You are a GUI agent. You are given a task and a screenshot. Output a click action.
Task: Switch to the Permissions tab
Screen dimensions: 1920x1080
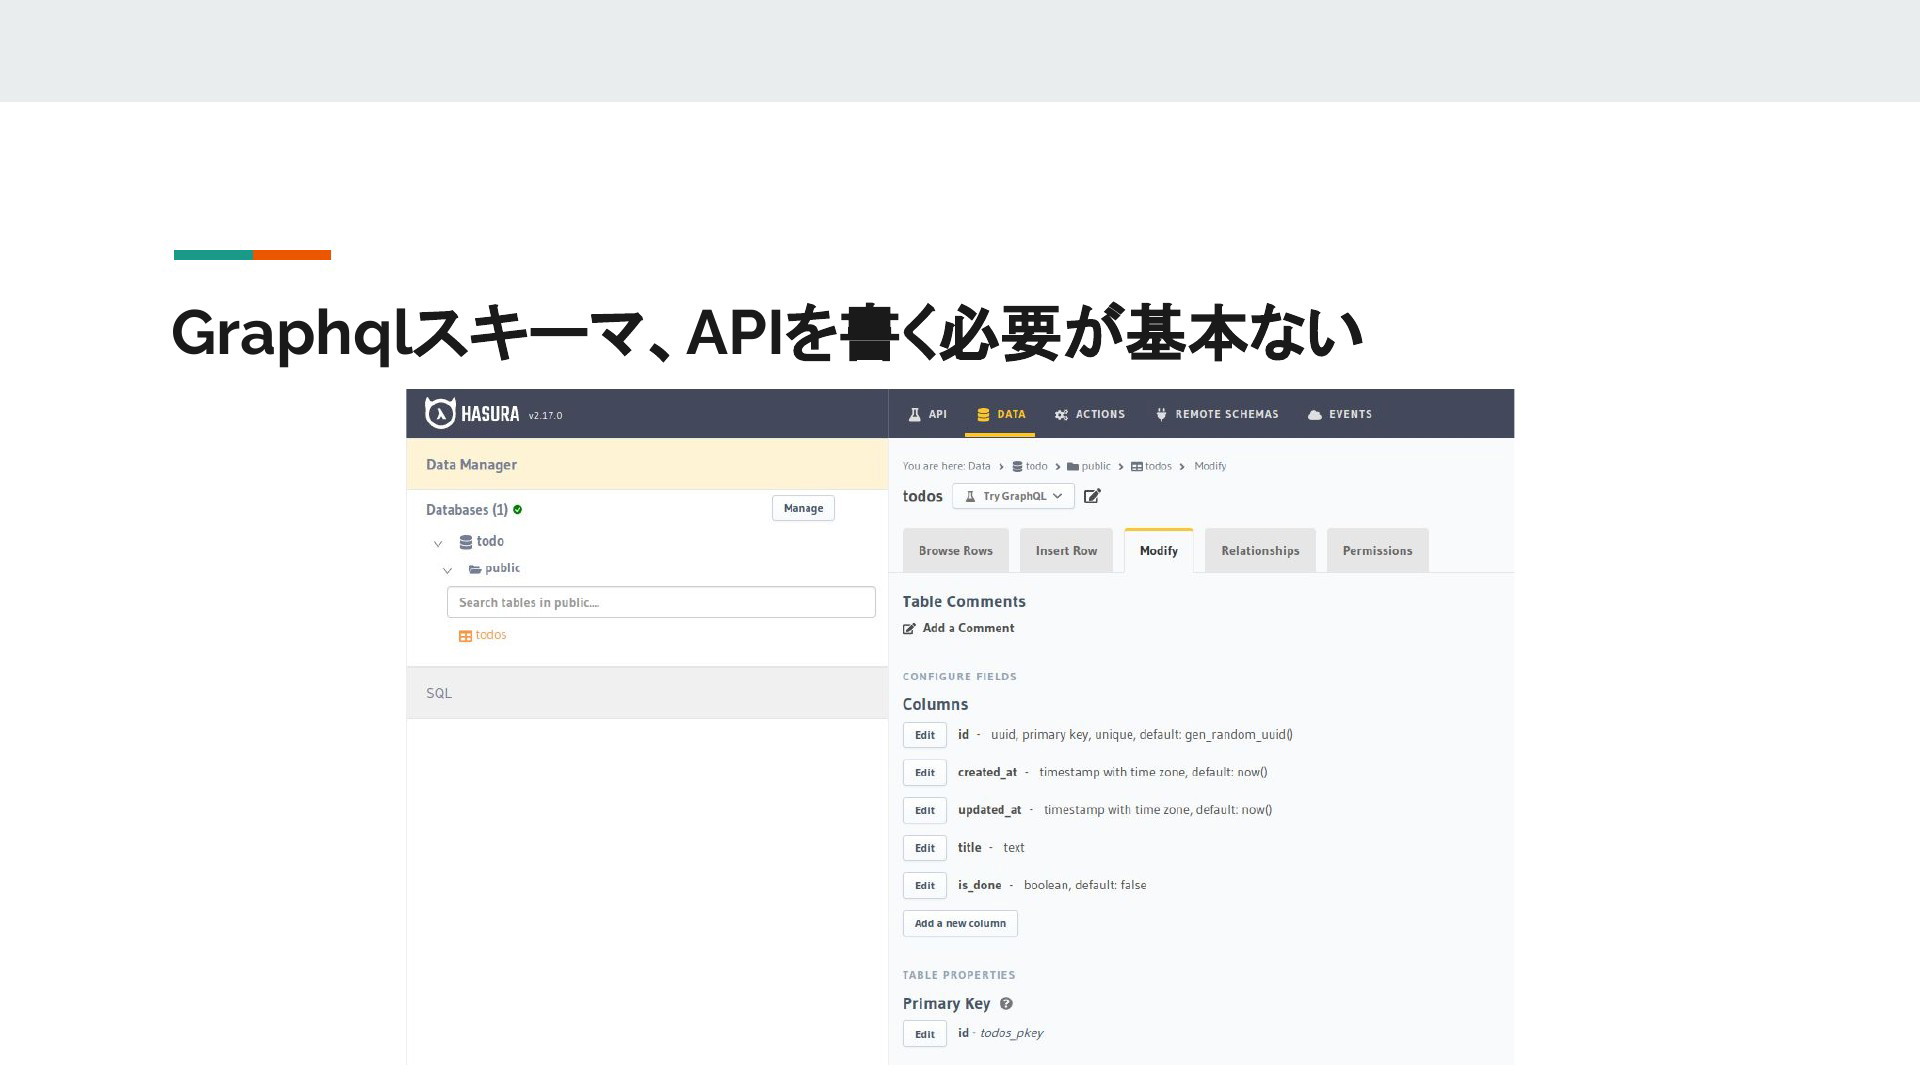click(1377, 551)
